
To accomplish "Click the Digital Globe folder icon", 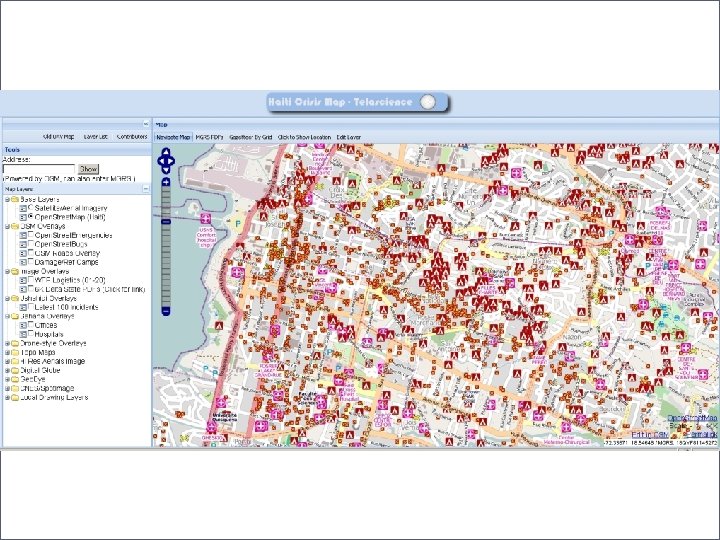I will (15, 370).
